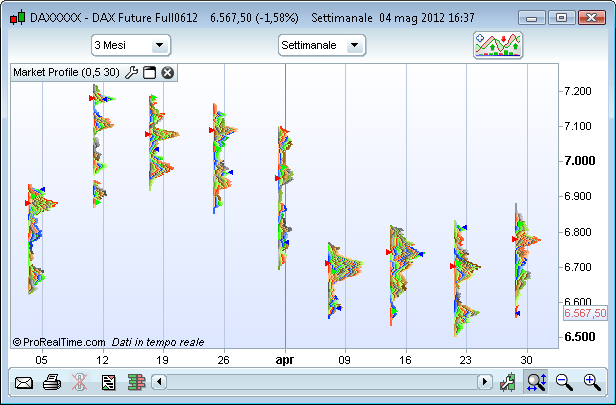Click the 'apr' date axis label
This screenshot has width=616, height=405.
pos(285,360)
